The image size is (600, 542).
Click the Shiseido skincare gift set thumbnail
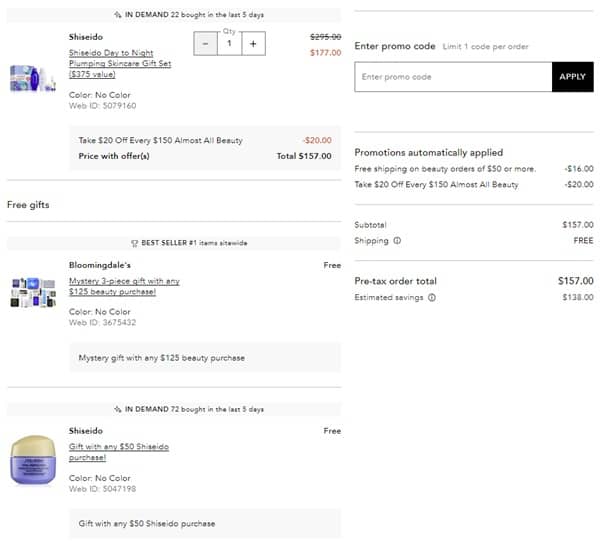(x=33, y=78)
